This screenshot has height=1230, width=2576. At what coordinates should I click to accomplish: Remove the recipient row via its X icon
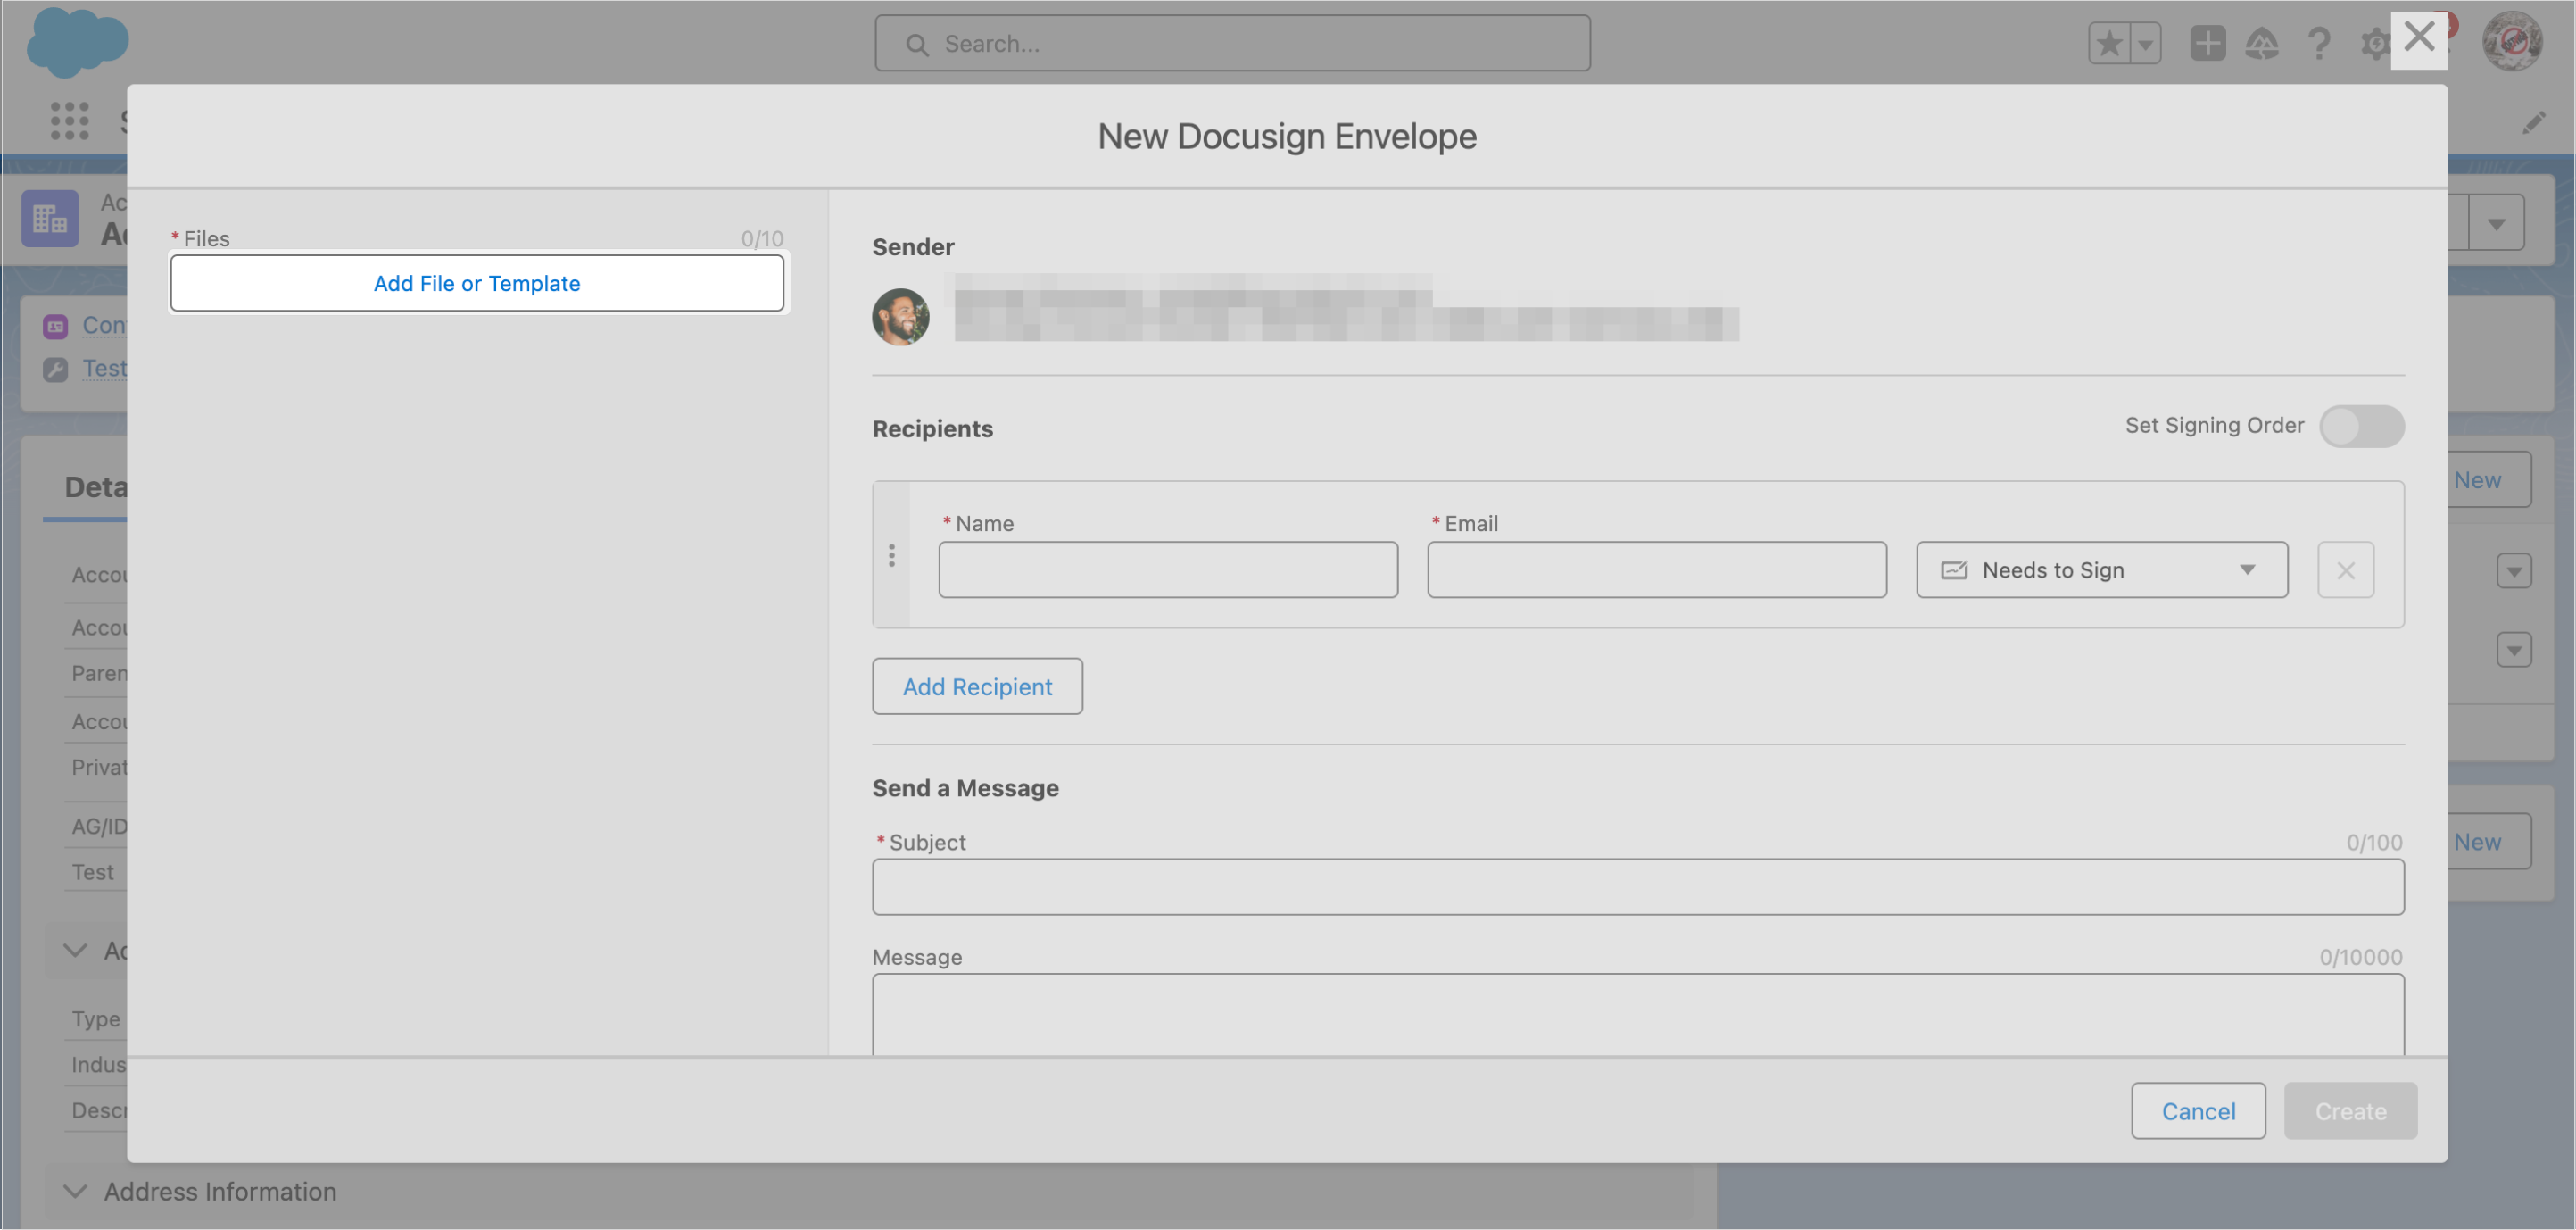[x=2345, y=569]
